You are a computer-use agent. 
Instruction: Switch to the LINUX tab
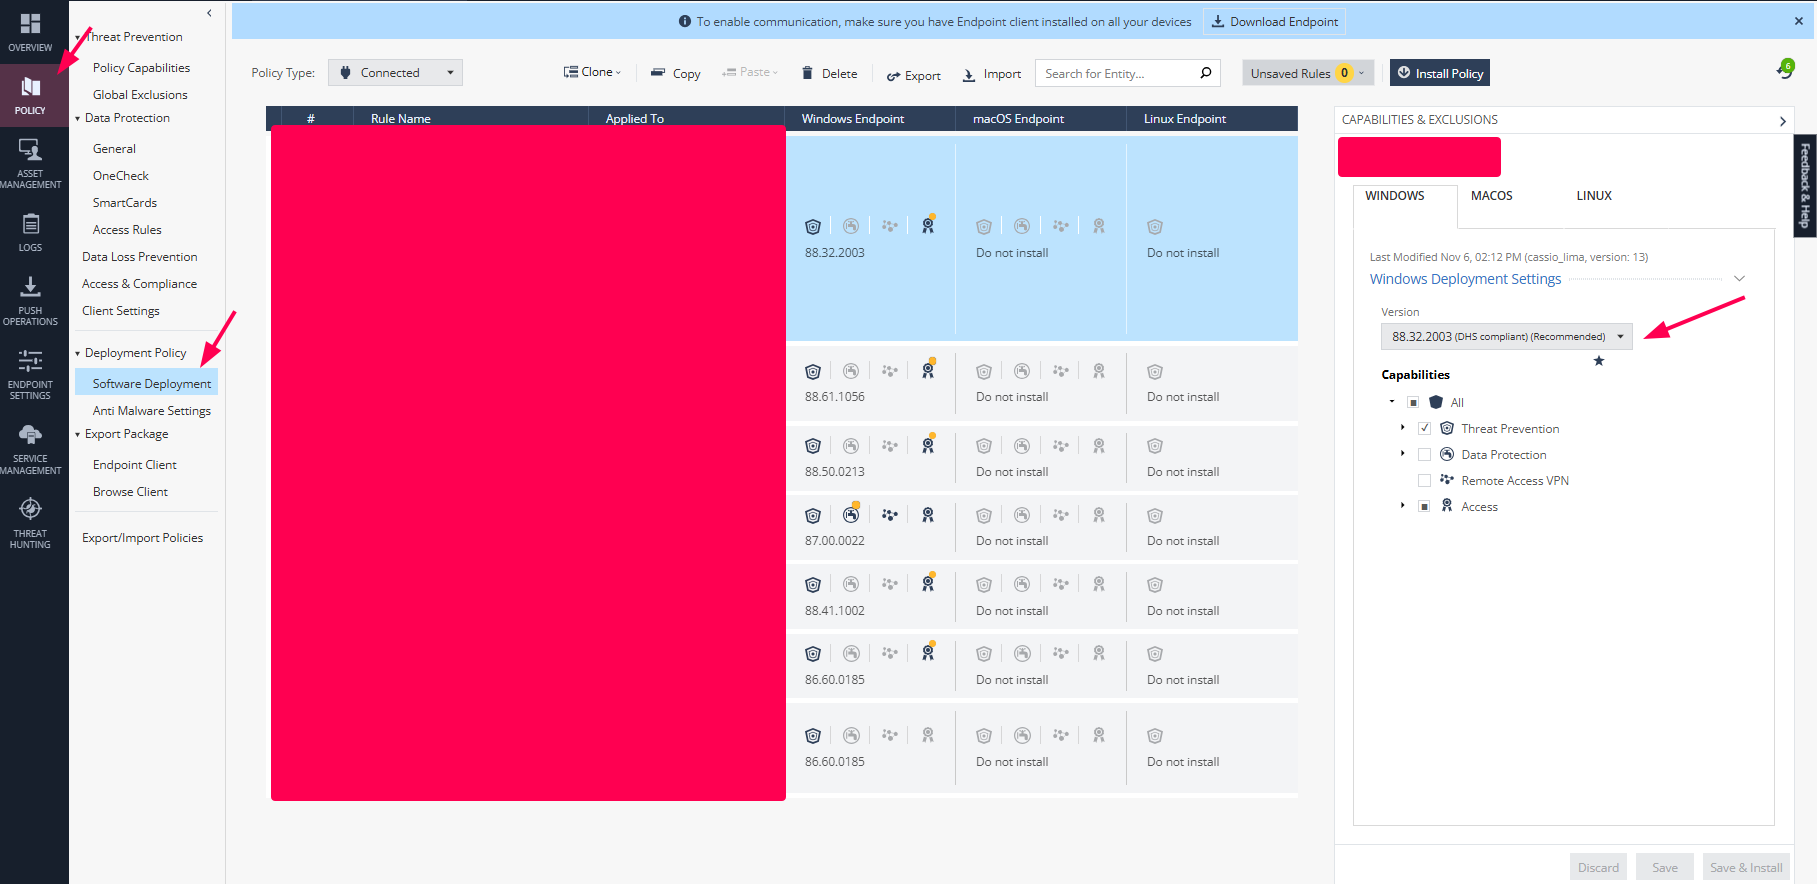1594,196
